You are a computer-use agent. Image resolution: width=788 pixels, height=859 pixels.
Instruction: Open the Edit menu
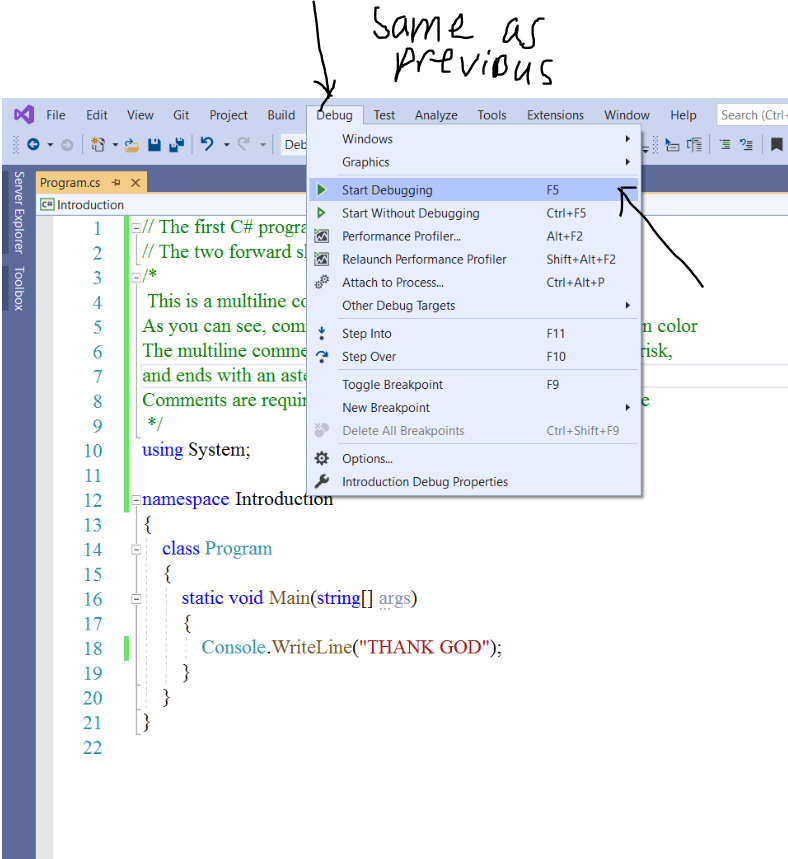(x=96, y=115)
